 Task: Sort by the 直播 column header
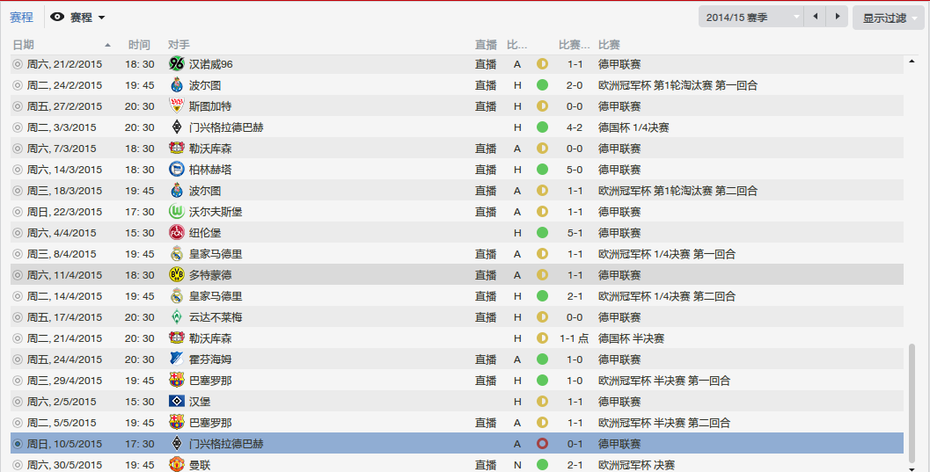(486, 44)
